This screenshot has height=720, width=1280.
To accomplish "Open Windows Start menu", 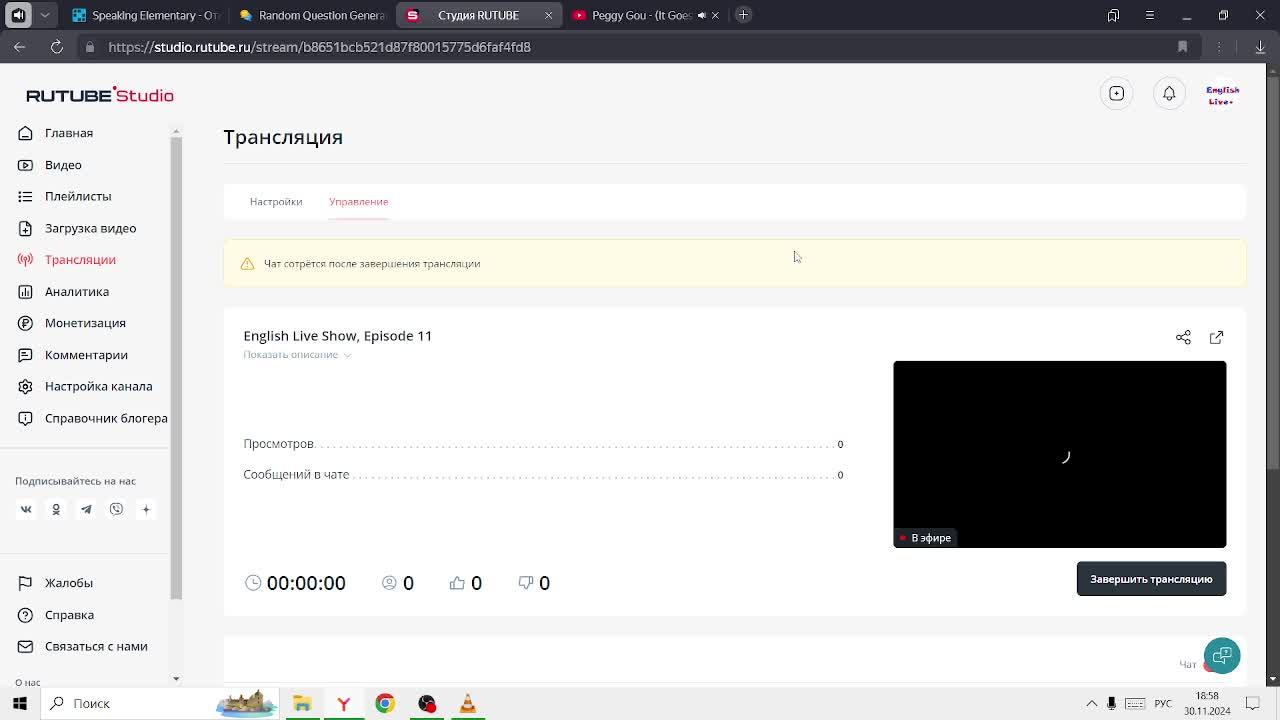I will click(20, 703).
